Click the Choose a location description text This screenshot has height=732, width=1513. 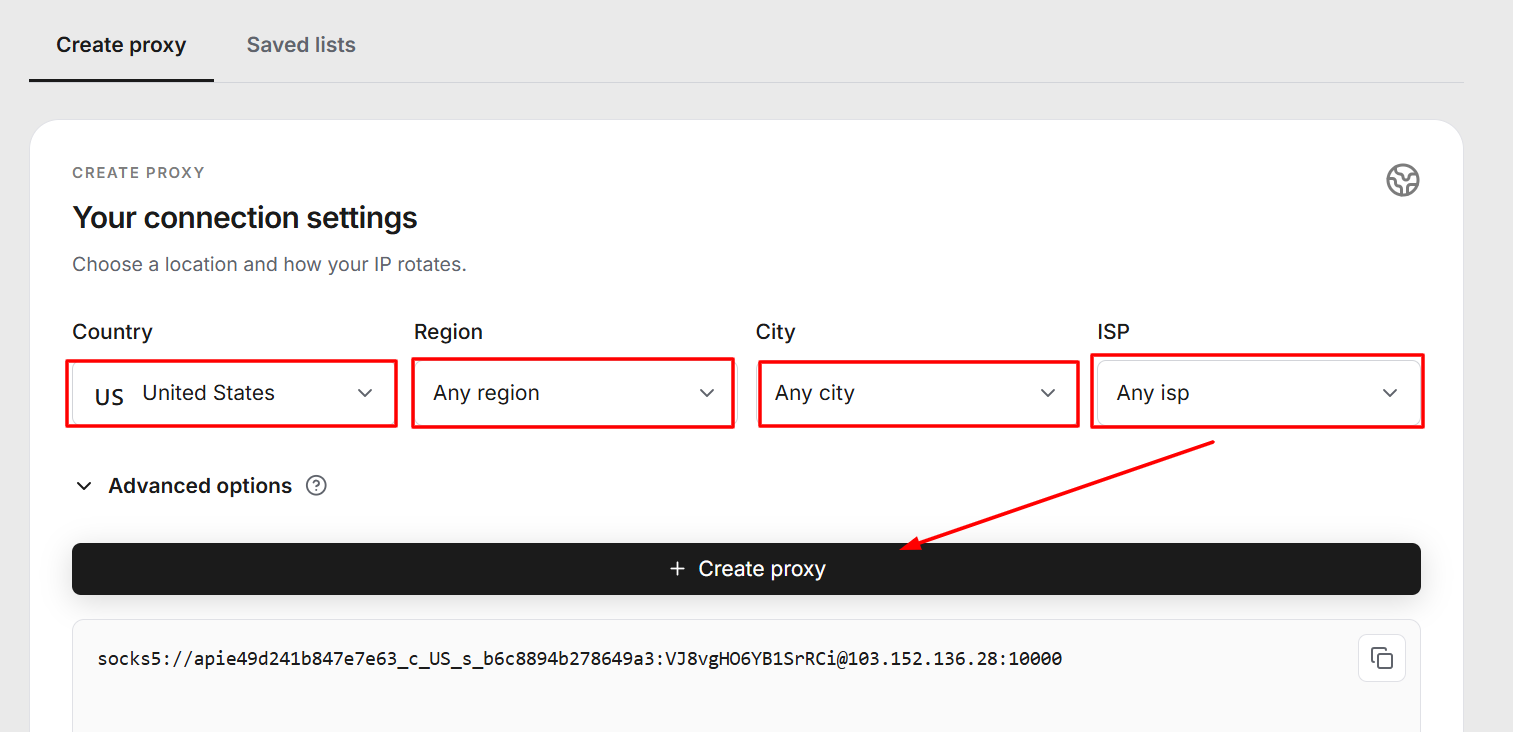coord(269,265)
